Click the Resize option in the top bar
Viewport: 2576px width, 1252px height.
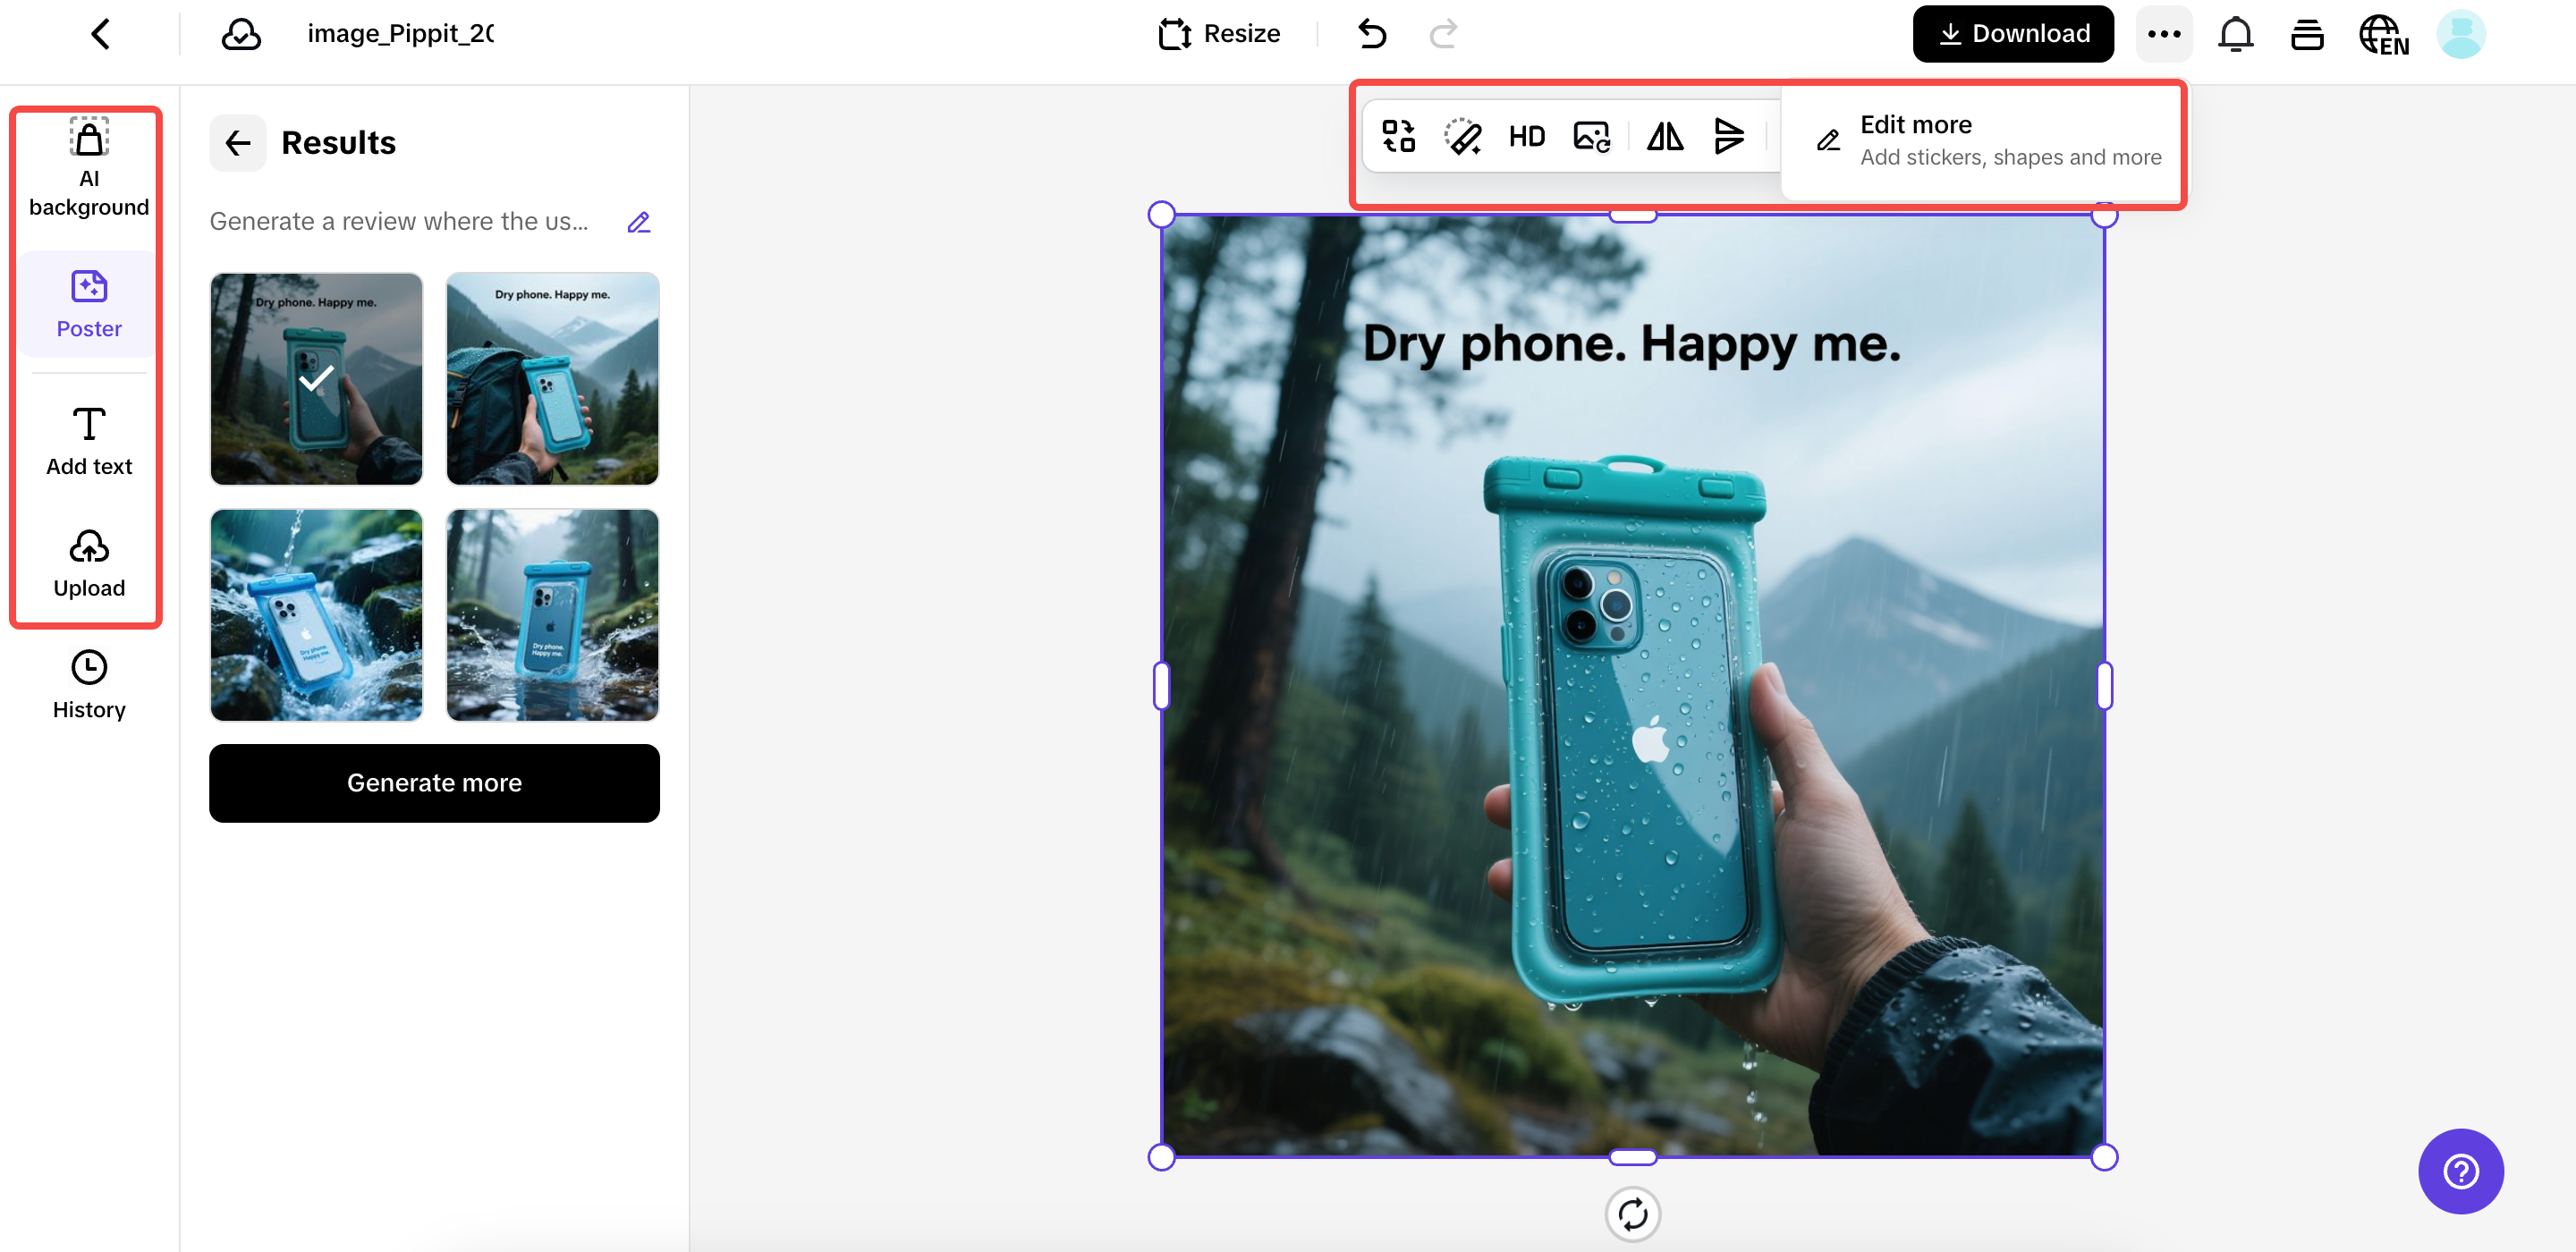(x=1219, y=33)
